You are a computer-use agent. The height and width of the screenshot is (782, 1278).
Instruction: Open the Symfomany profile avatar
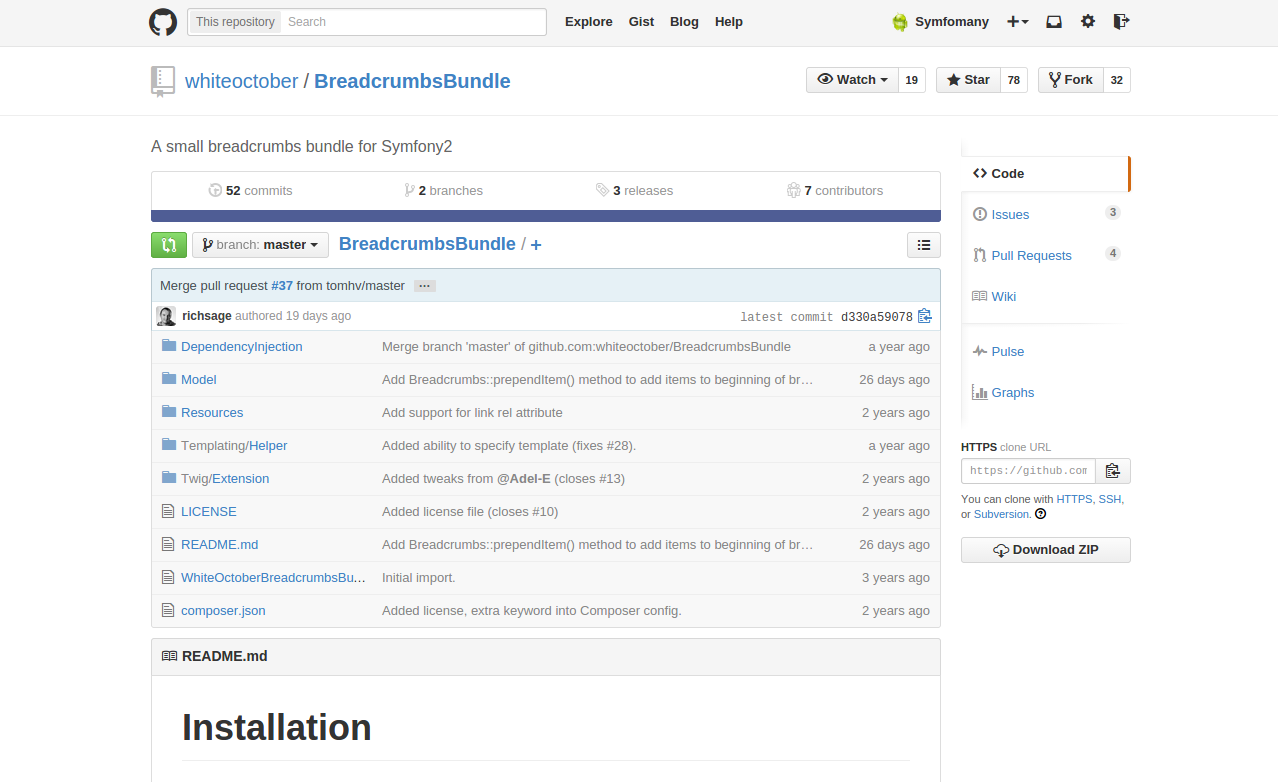click(900, 22)
